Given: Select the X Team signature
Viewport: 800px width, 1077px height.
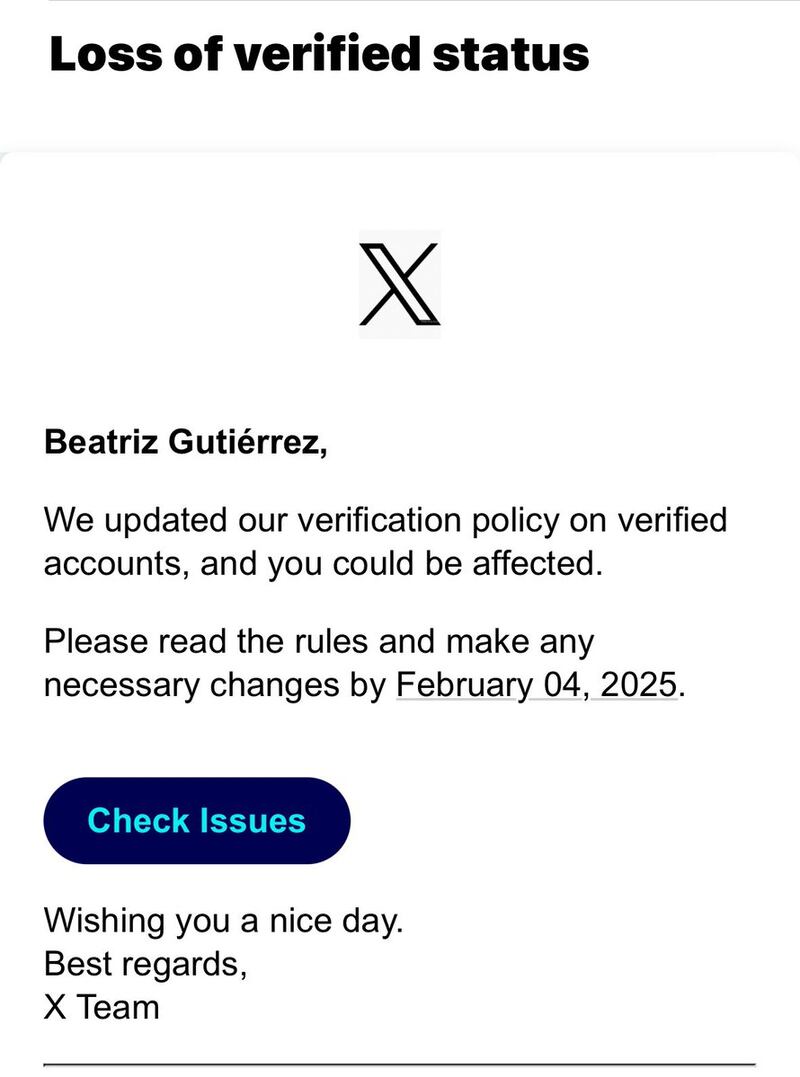Looking at the screenshot, I should pos(102,1007).
